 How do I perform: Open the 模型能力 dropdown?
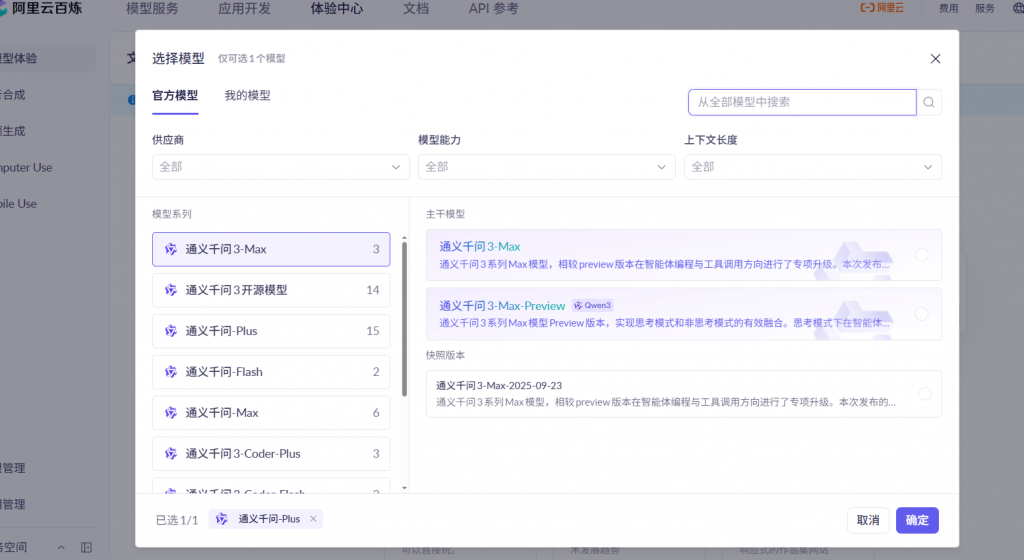[546, 167]
